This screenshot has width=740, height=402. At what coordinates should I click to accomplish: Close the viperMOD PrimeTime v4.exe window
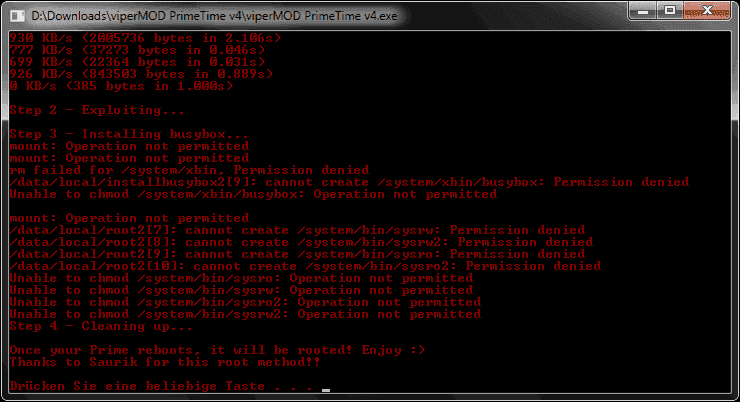coord(706,10)
